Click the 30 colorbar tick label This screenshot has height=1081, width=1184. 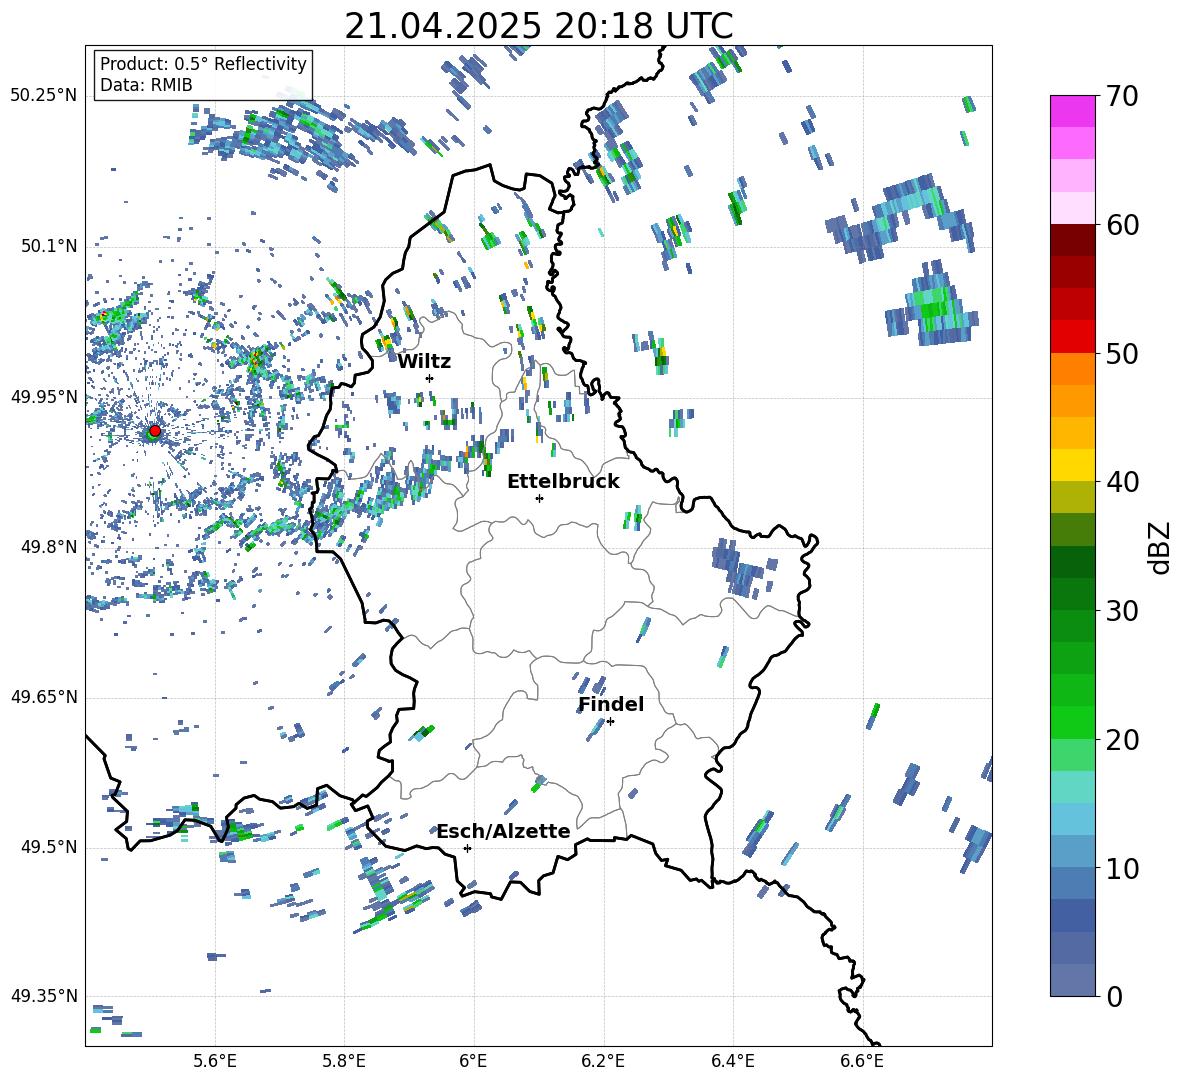click(1121, 611)
